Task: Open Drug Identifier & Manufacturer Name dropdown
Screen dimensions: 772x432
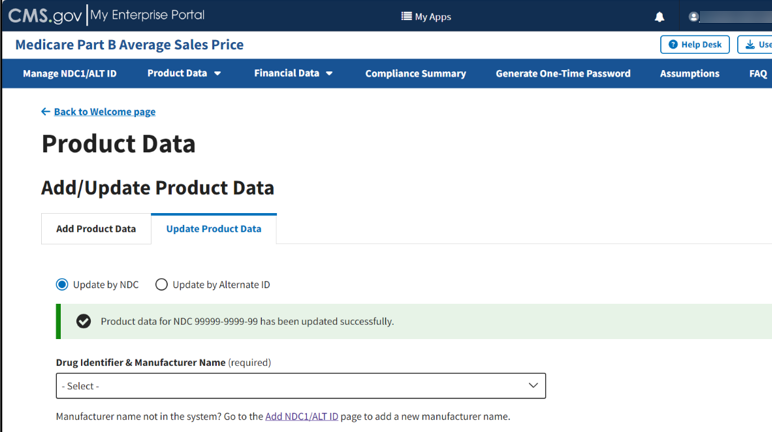Action: 300,386
